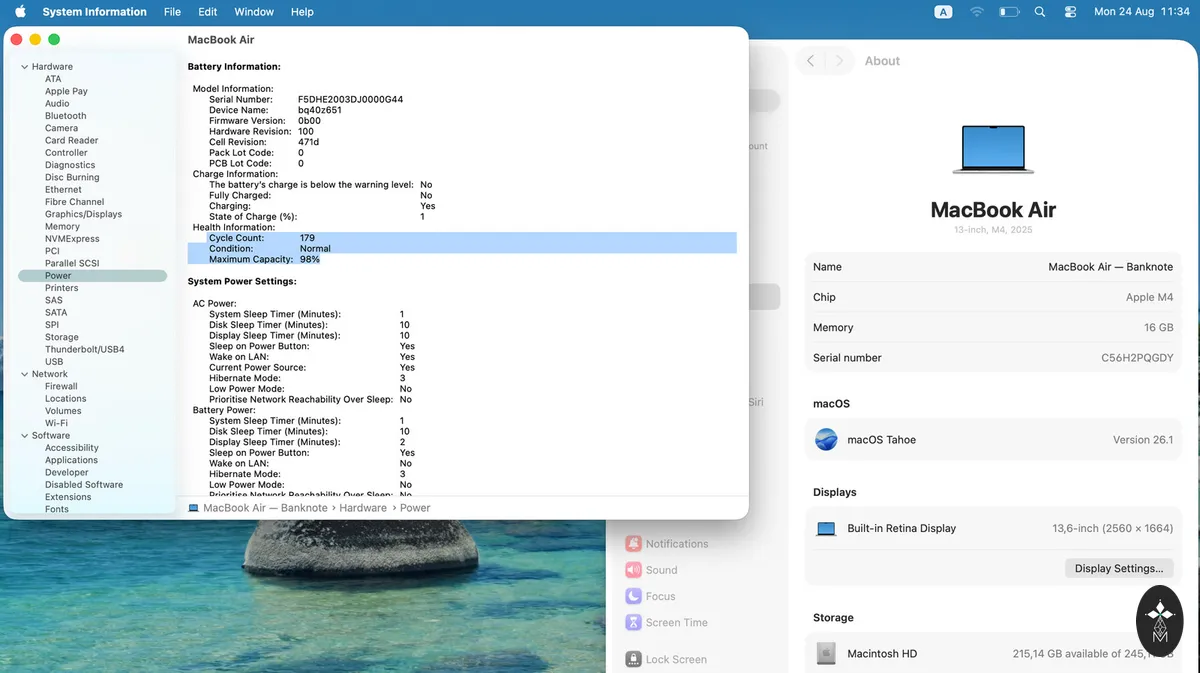Click the MacBook Air laptop image
Image resolution: width=1200 pixels, height=673 pixels.
click(993, 148)
